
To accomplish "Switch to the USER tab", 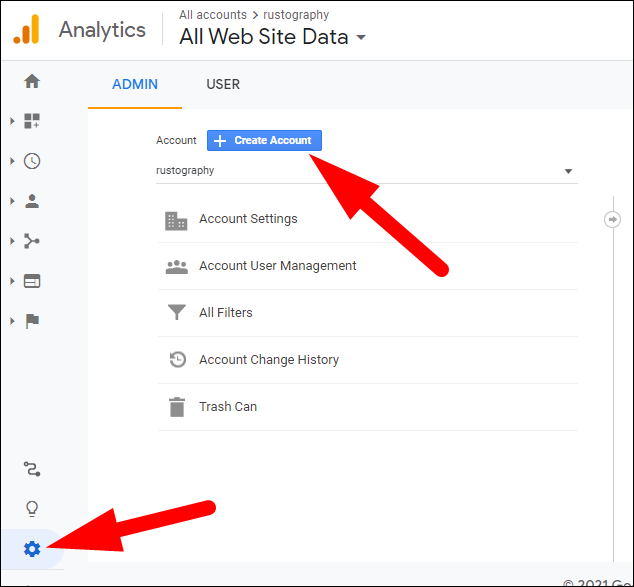I will pos(223,84).
